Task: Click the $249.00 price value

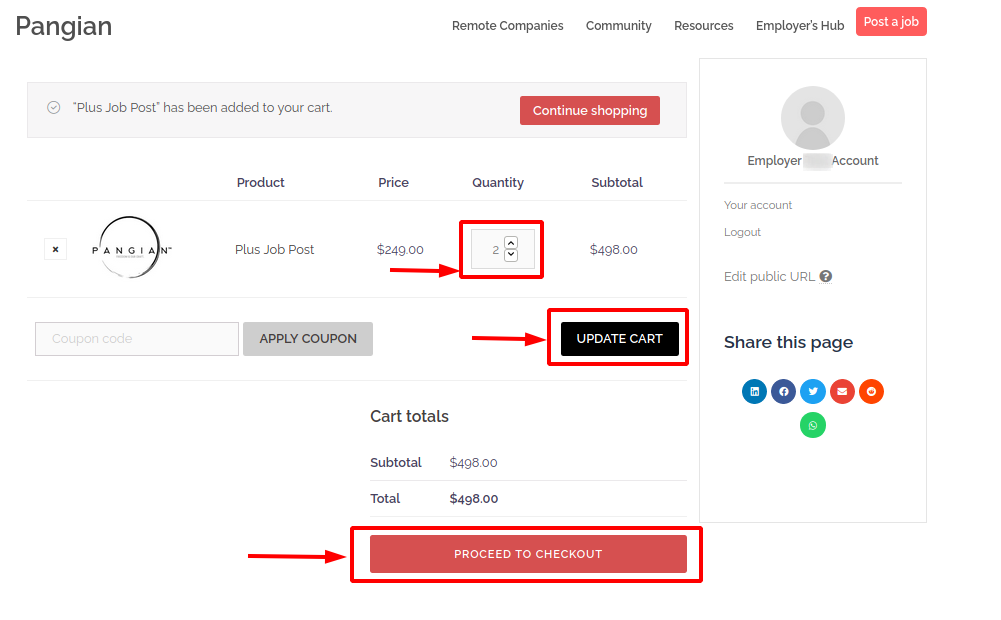Action: 400,250
